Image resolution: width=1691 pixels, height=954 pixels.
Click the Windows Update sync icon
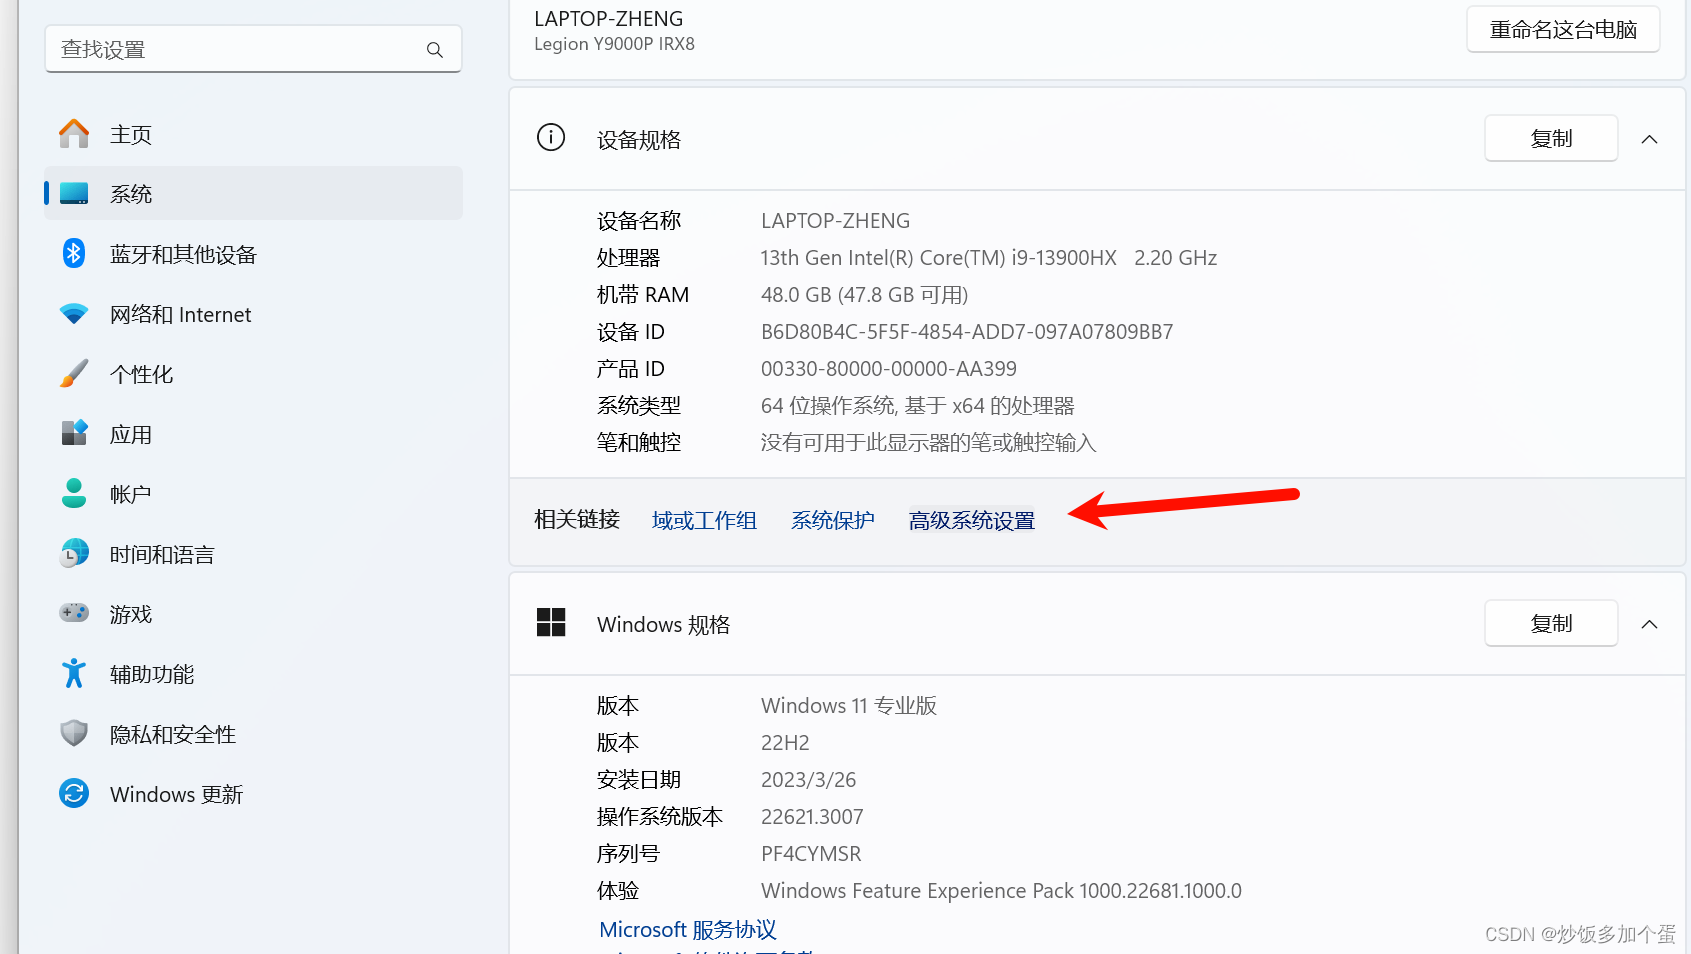click(74, 793)
